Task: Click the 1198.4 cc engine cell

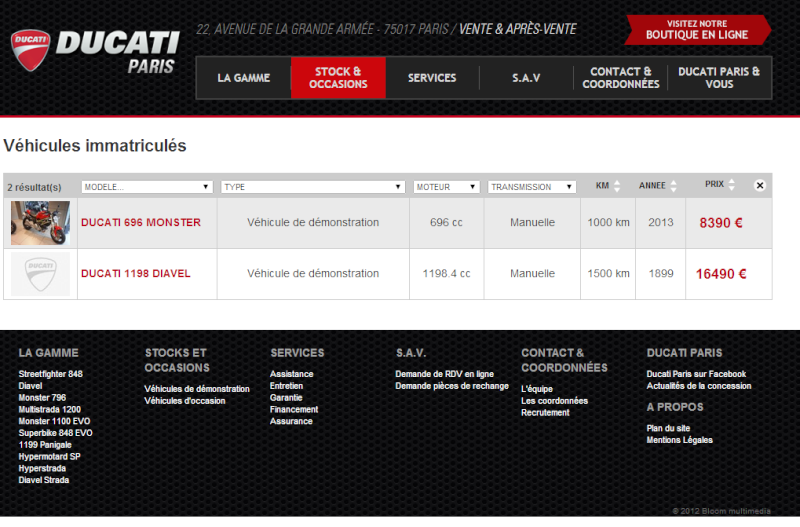Action: point(446,273)
